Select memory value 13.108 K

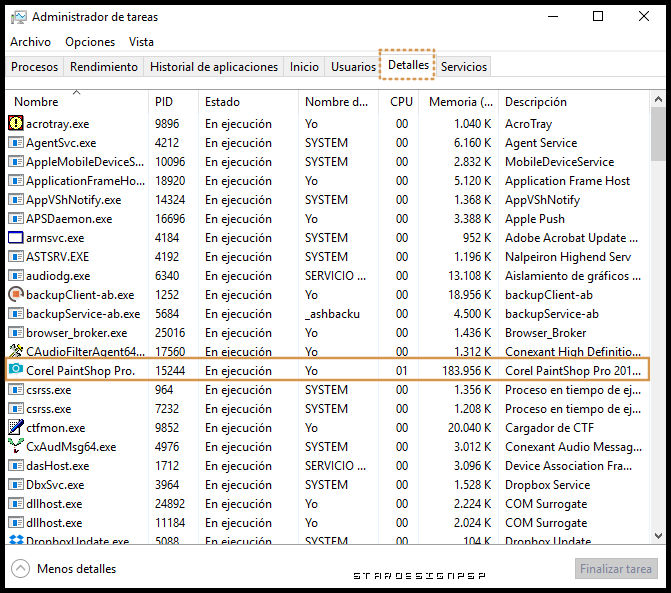(x=469, y=276)
